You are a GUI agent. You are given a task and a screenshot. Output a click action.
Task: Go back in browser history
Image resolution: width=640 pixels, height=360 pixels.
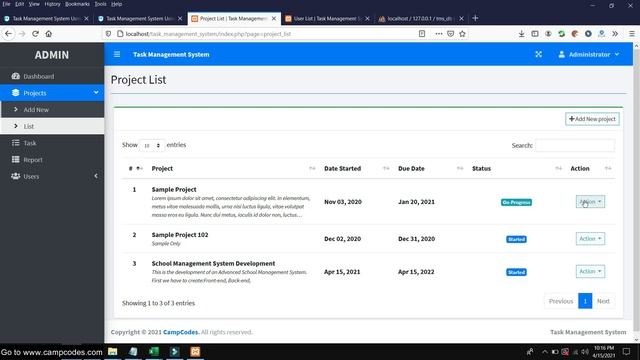tap(8, 34)
